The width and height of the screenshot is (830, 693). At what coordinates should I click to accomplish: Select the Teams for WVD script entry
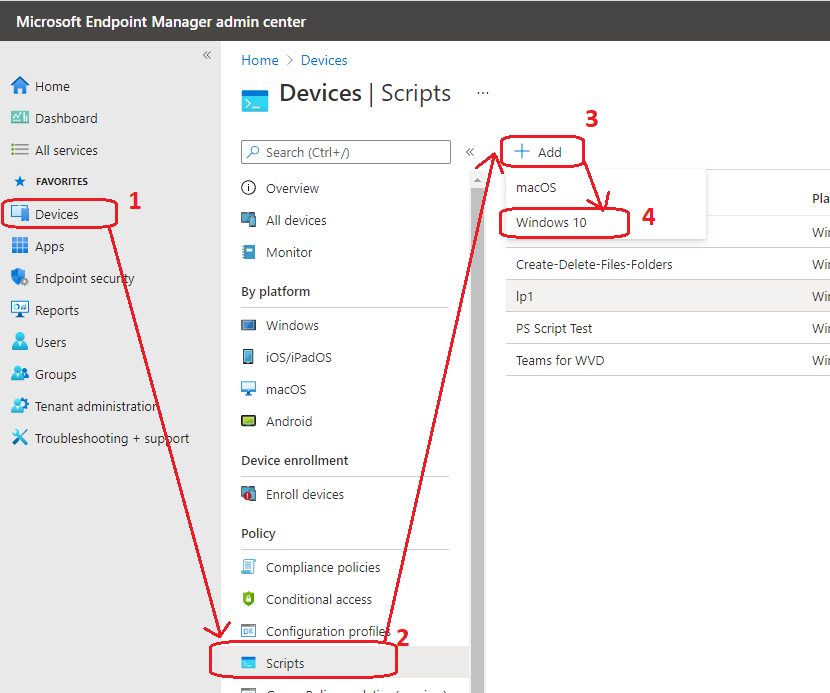(558, 359)
